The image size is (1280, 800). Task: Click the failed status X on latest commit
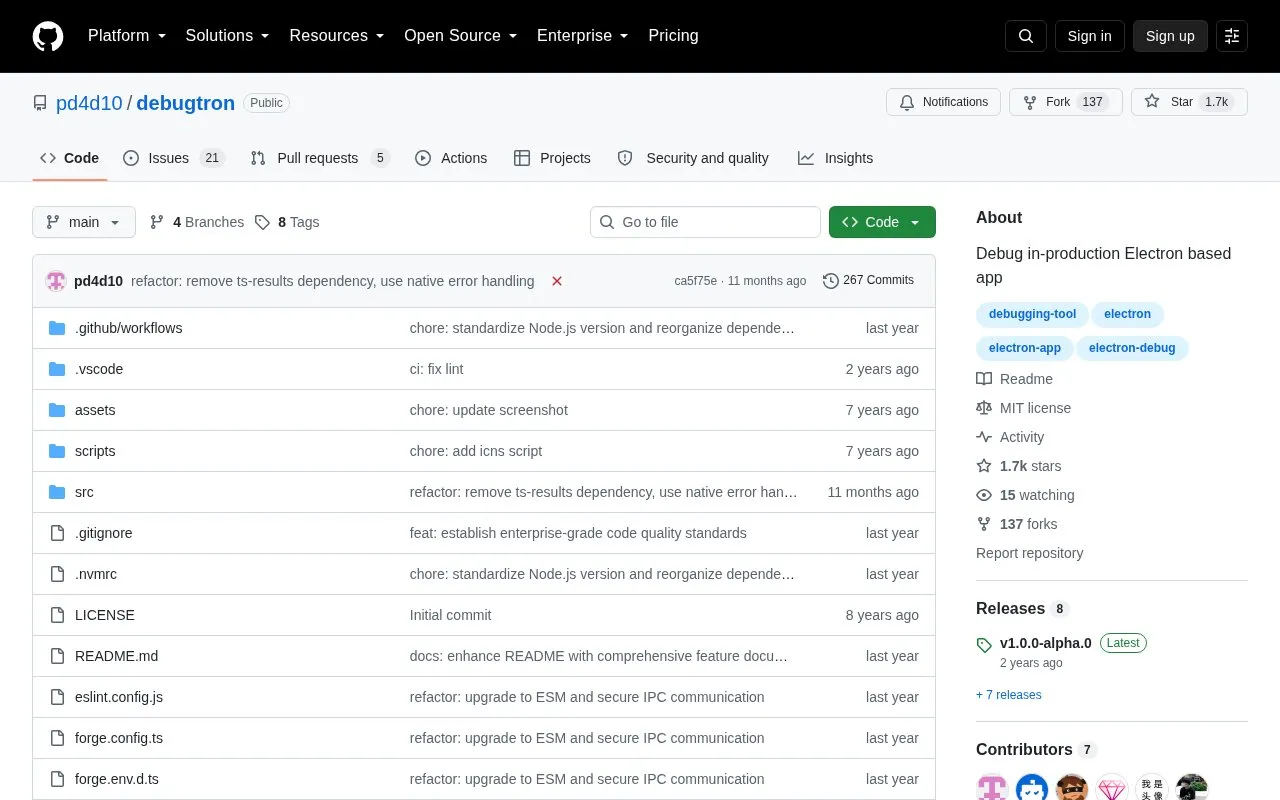pos(557,281)
